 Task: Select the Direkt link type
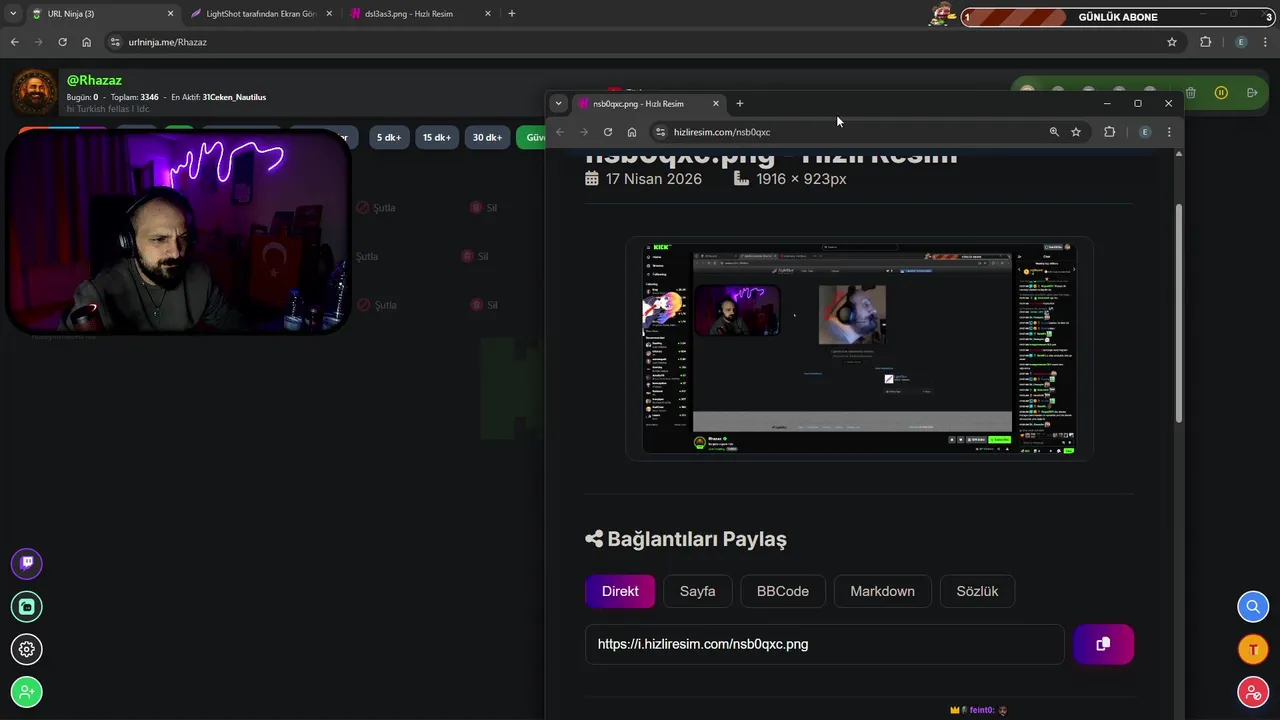pyautogui.click(x=620, y=591)
